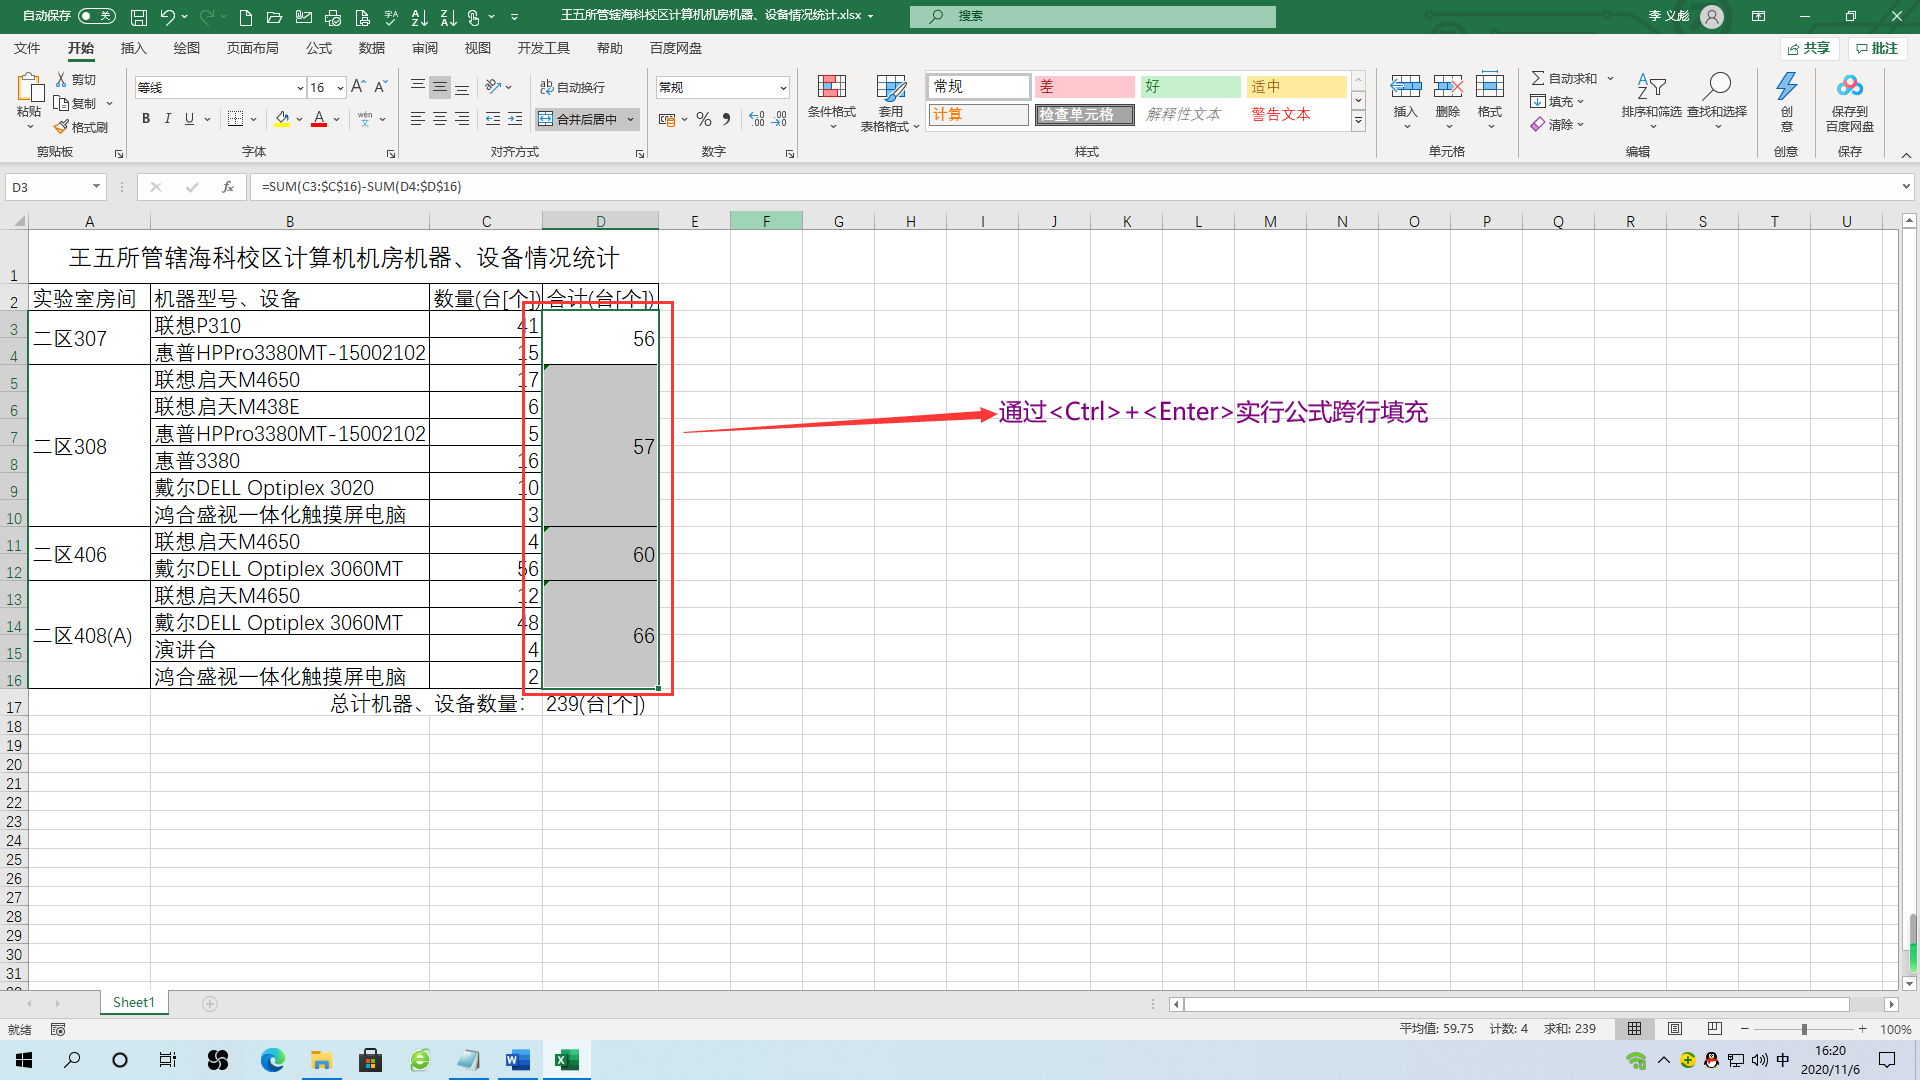Click the Save icon in quick access toolbar

tap(139, 16)
